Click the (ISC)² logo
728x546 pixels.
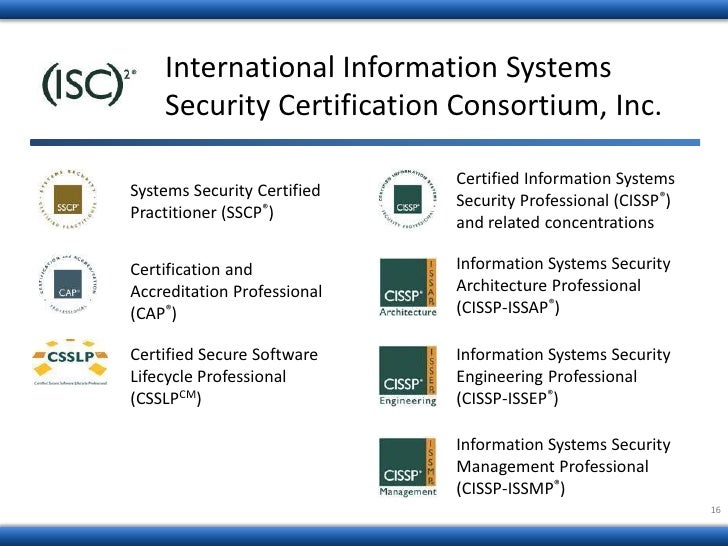pos(89,84)
